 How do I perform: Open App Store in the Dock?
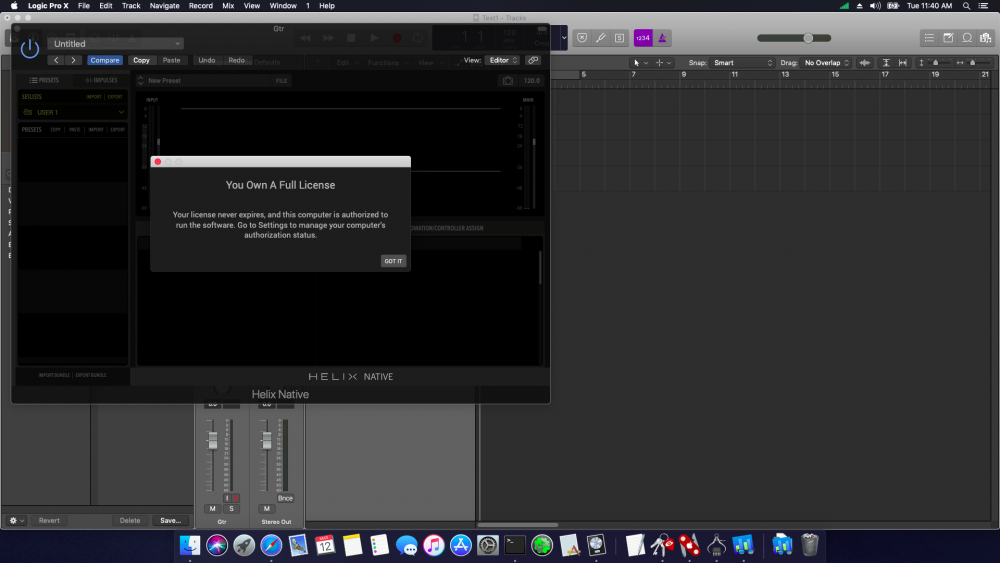[460, 545]
